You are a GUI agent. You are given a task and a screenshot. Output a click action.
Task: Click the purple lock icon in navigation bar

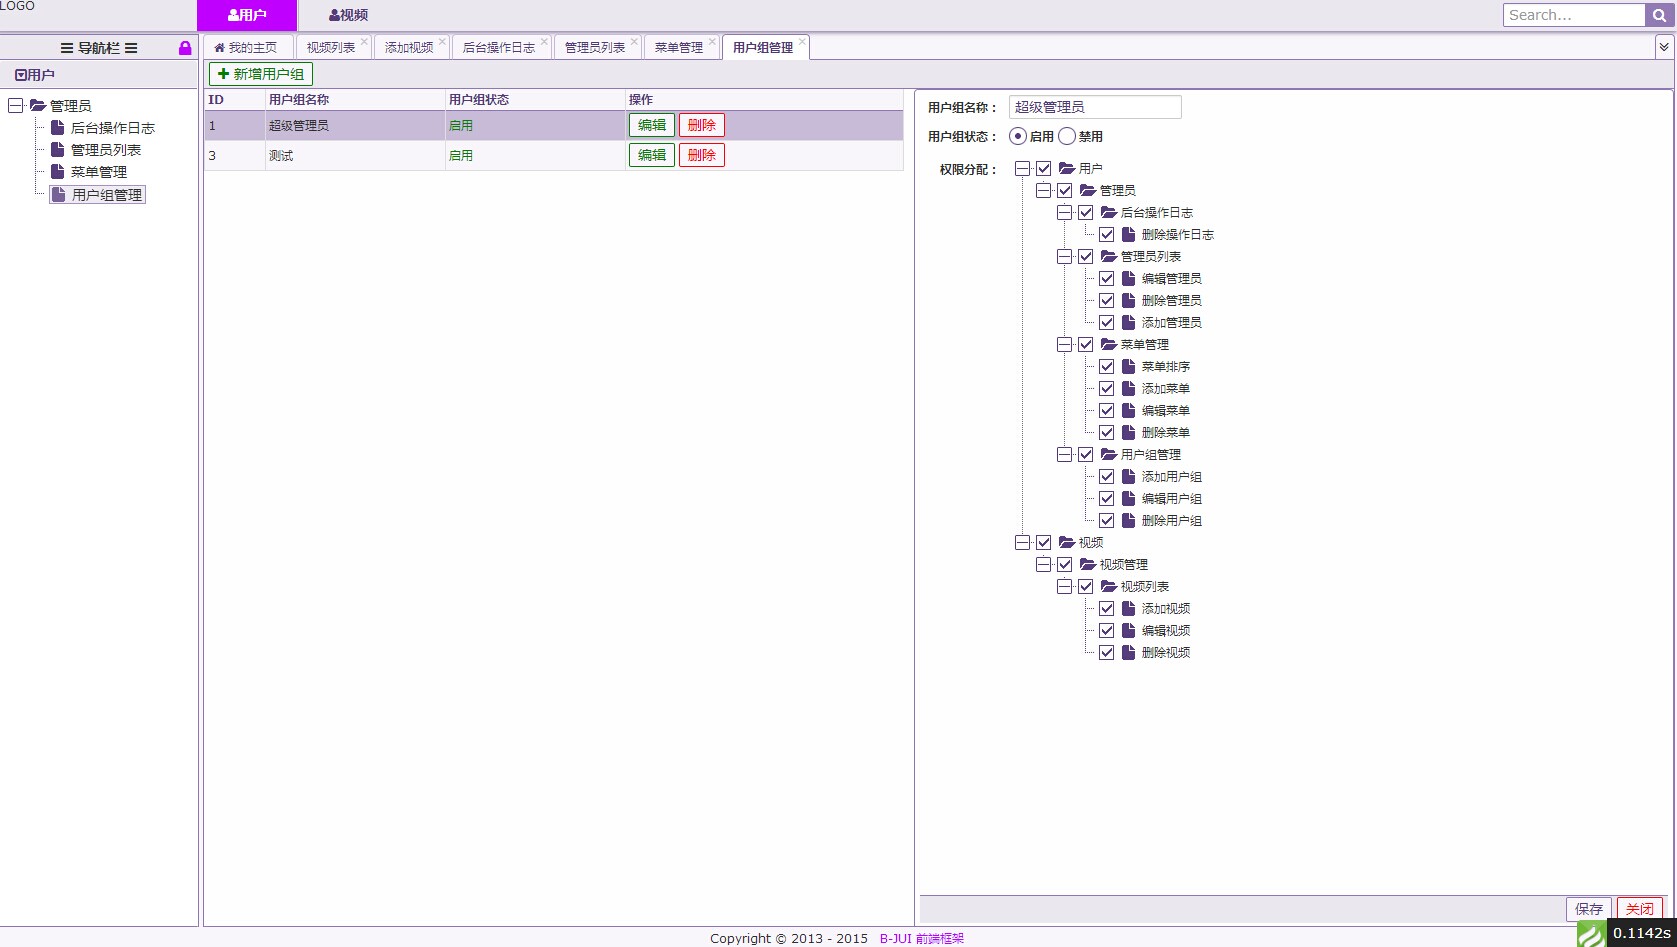click(185, 48)
